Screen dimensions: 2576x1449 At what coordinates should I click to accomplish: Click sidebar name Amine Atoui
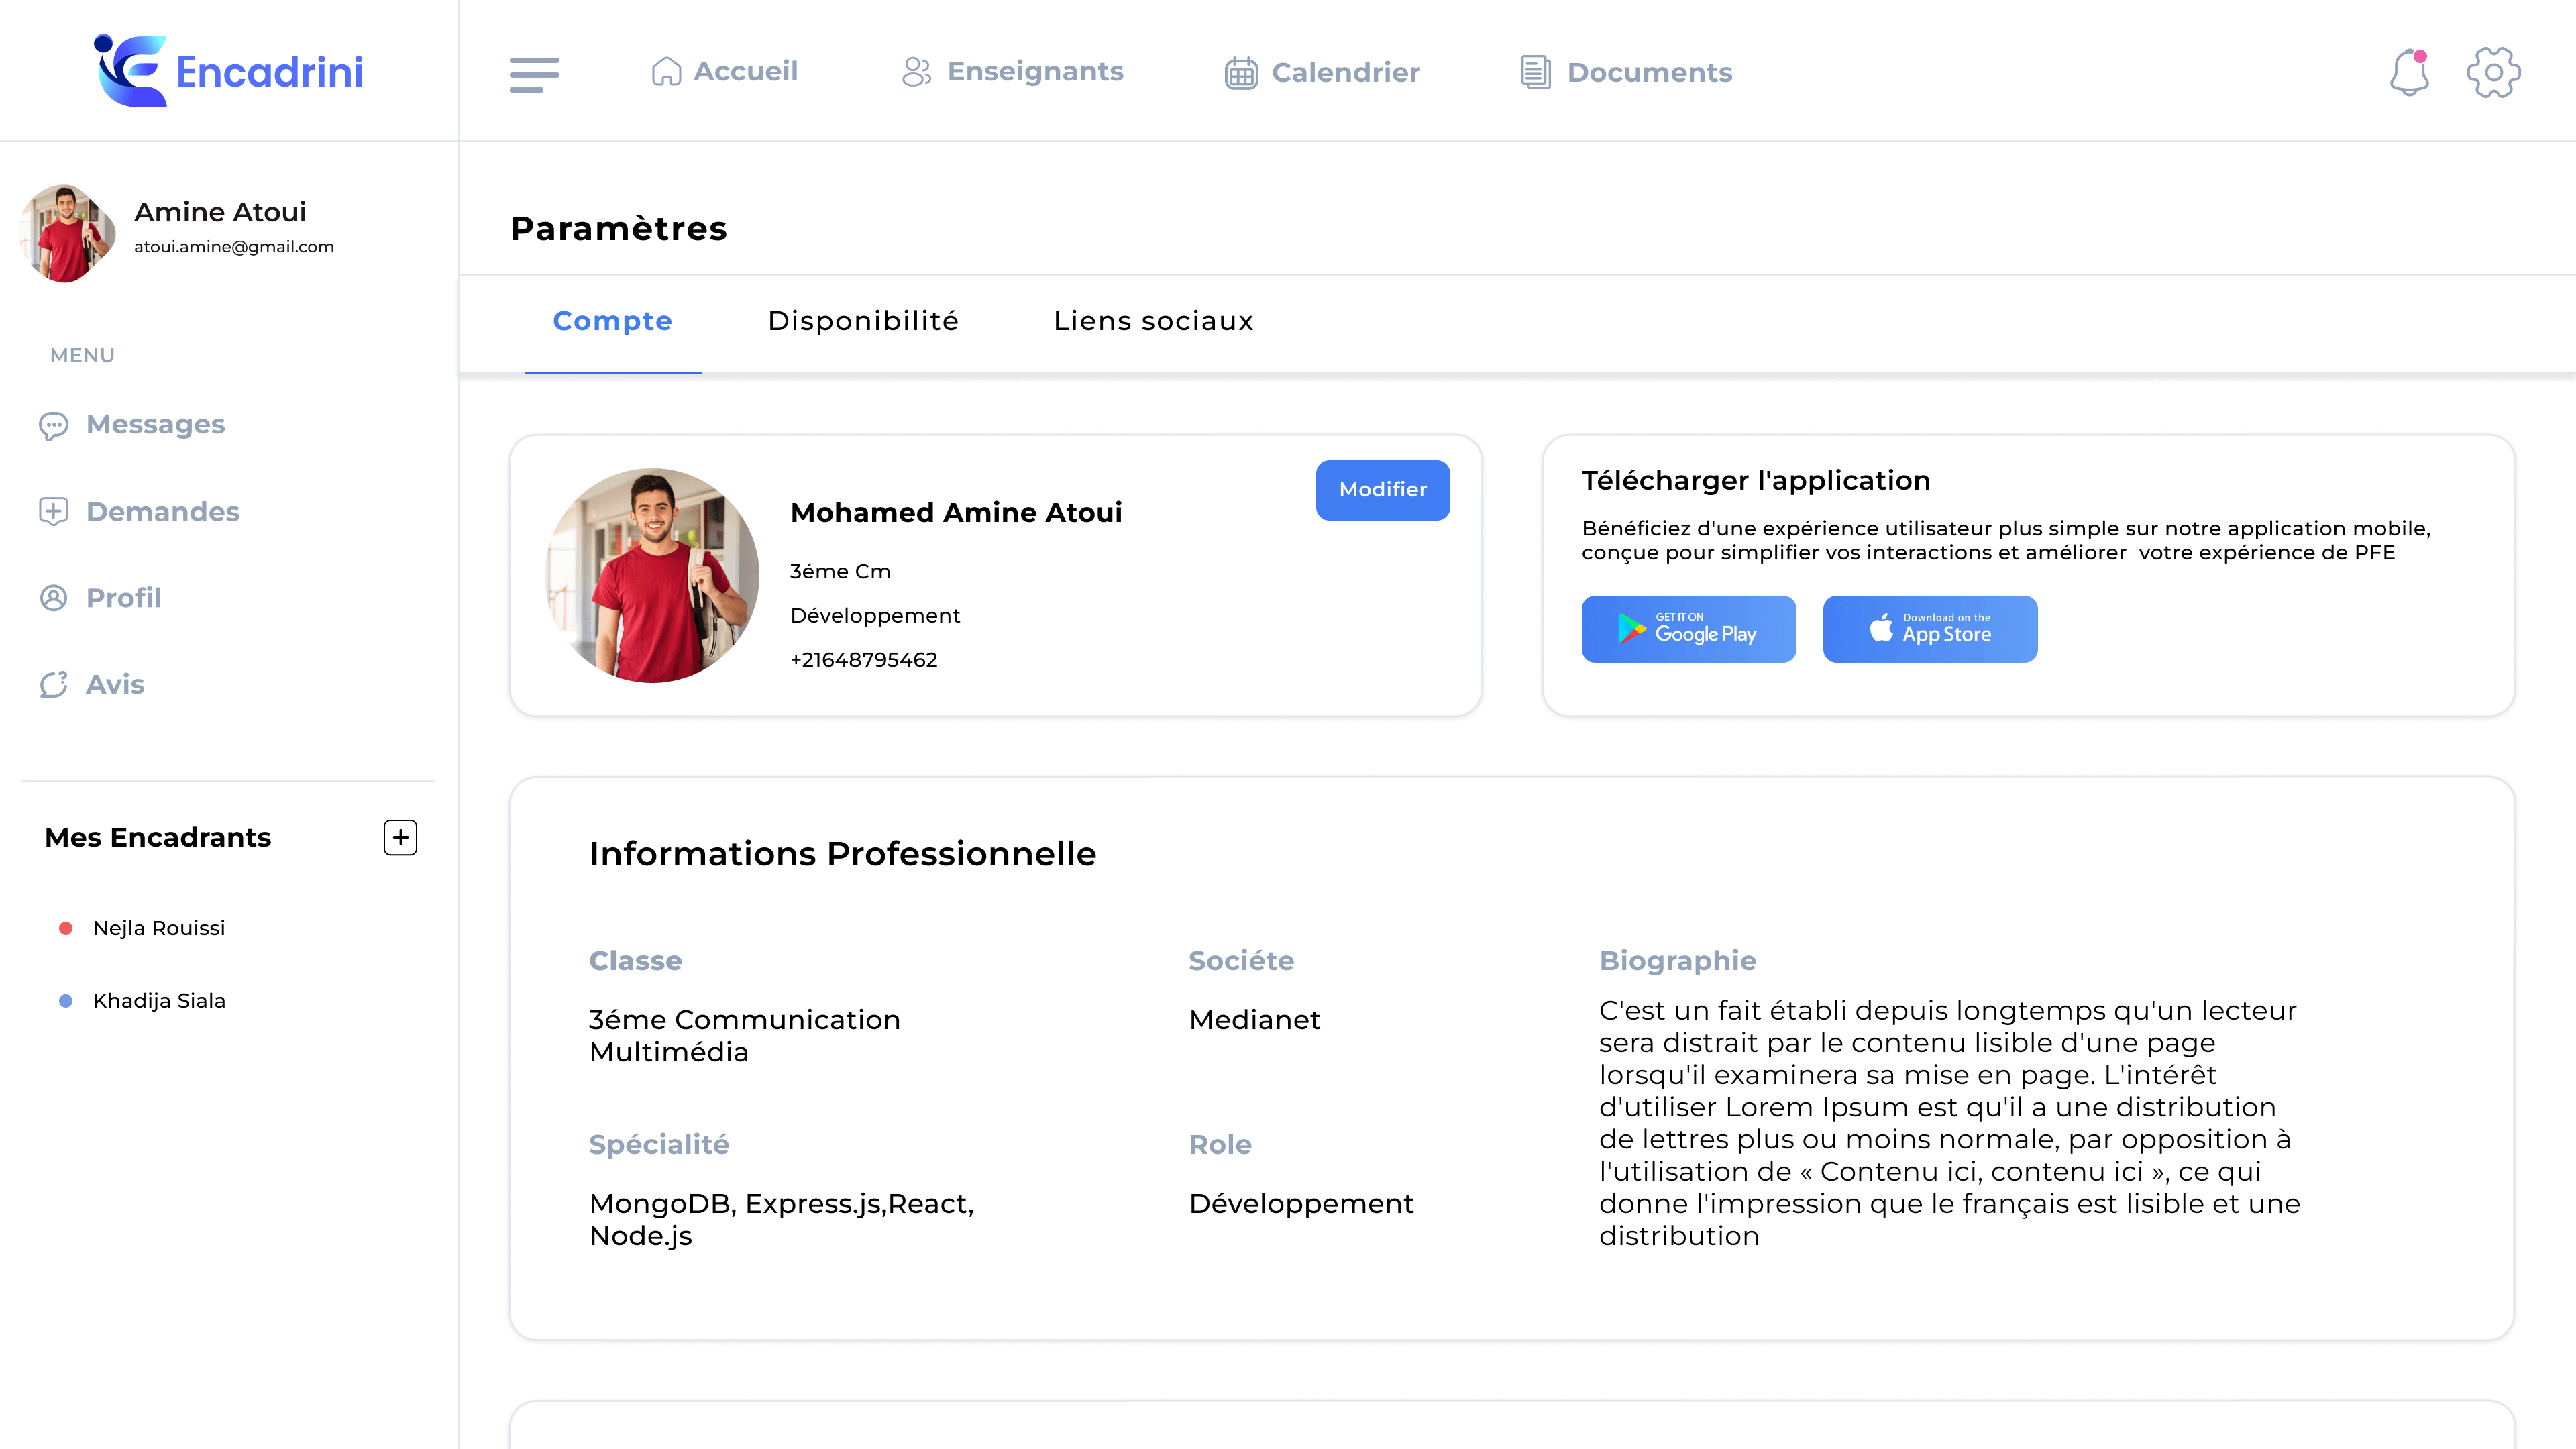click(220, 212)
